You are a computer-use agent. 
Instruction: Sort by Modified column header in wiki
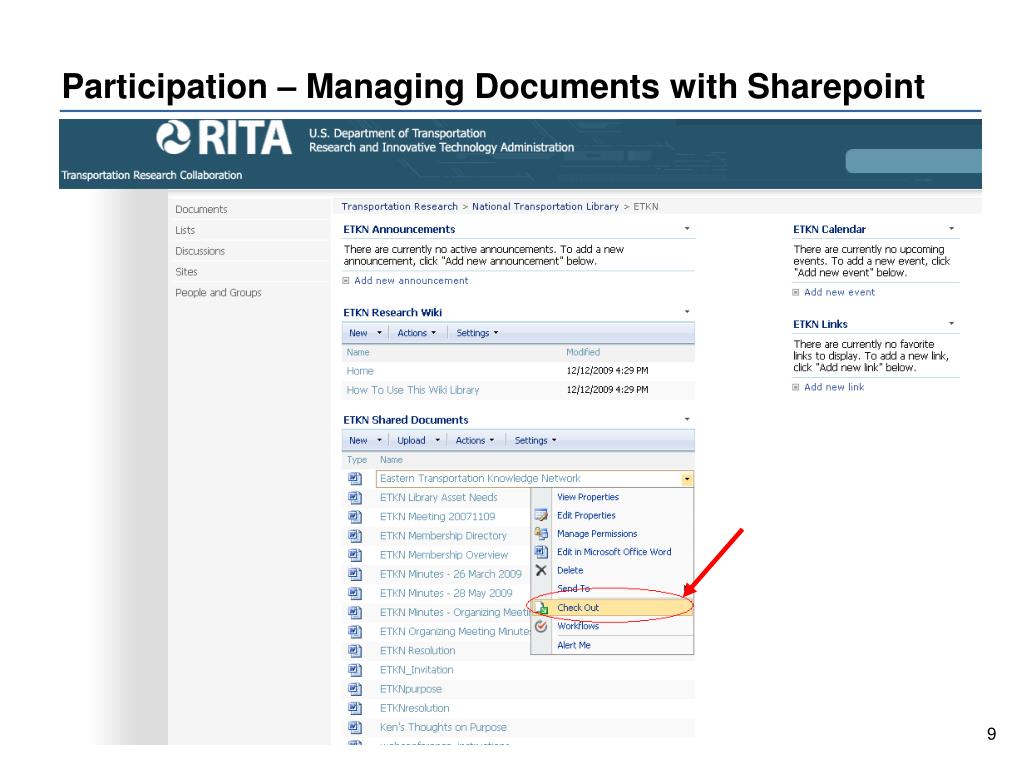coord(583,352)
